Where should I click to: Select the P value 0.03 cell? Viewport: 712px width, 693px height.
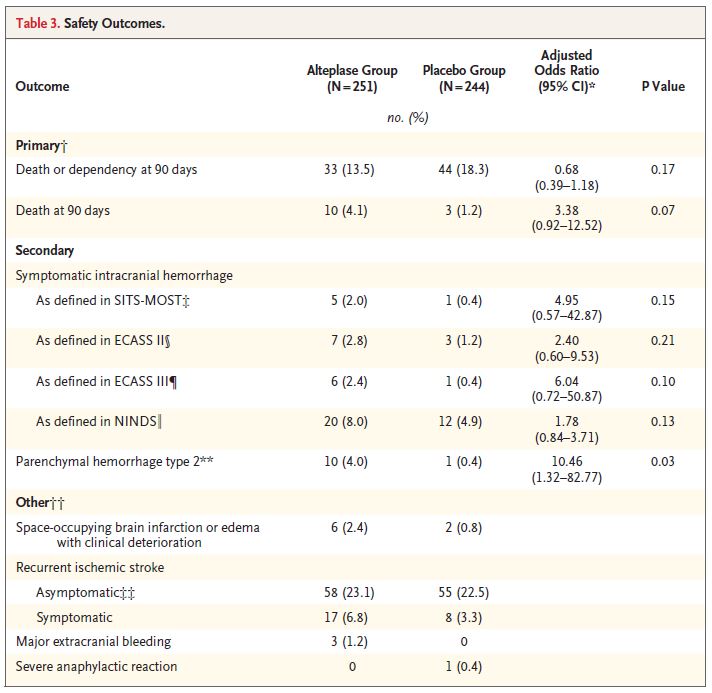coord(663,461)
